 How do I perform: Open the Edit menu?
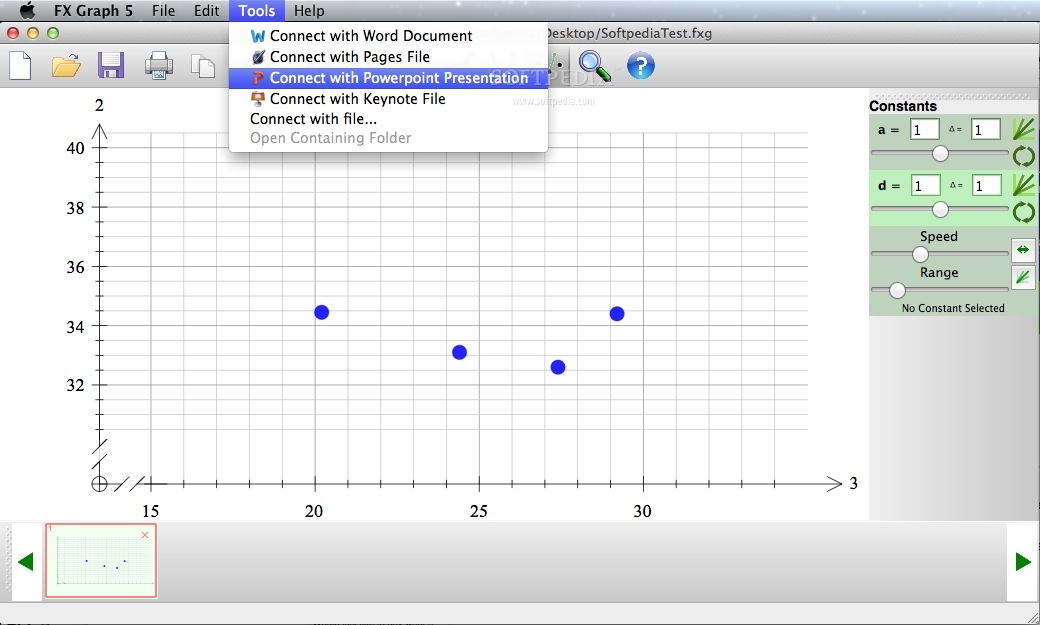[206, 11]
